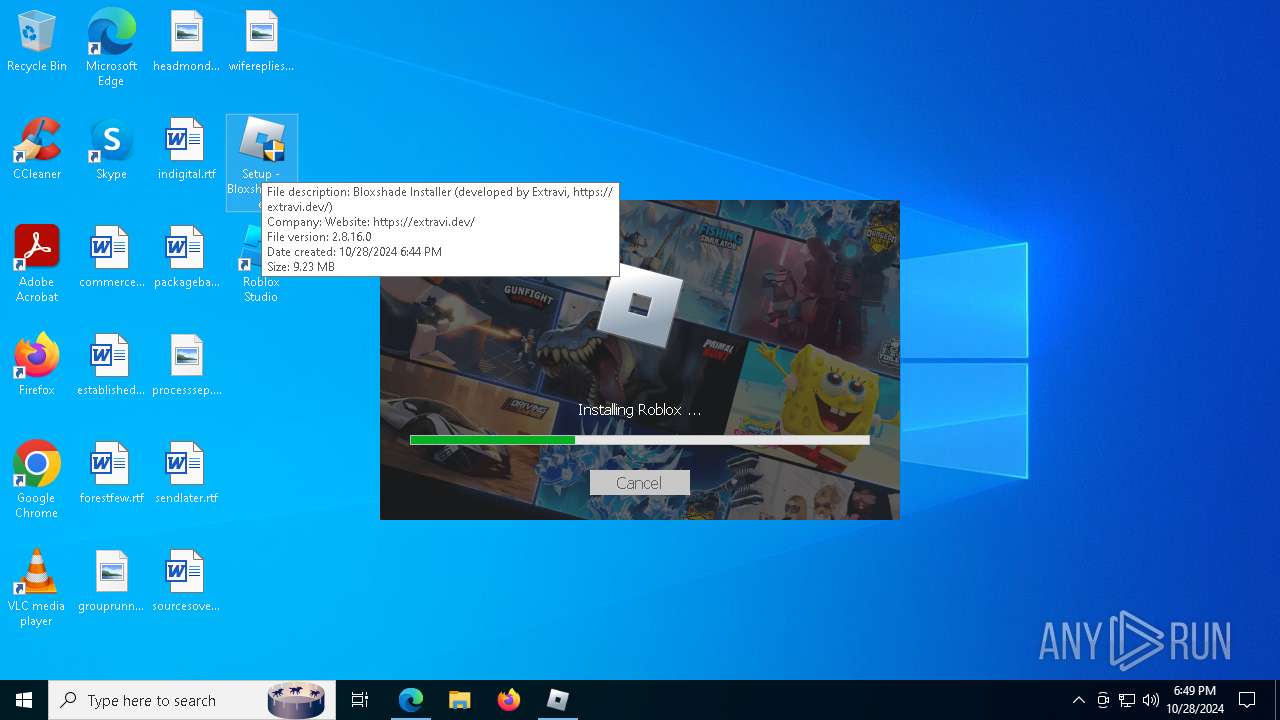Cancel the Roblox installation
Screen dimensions: 1280x720
point(639,483)
